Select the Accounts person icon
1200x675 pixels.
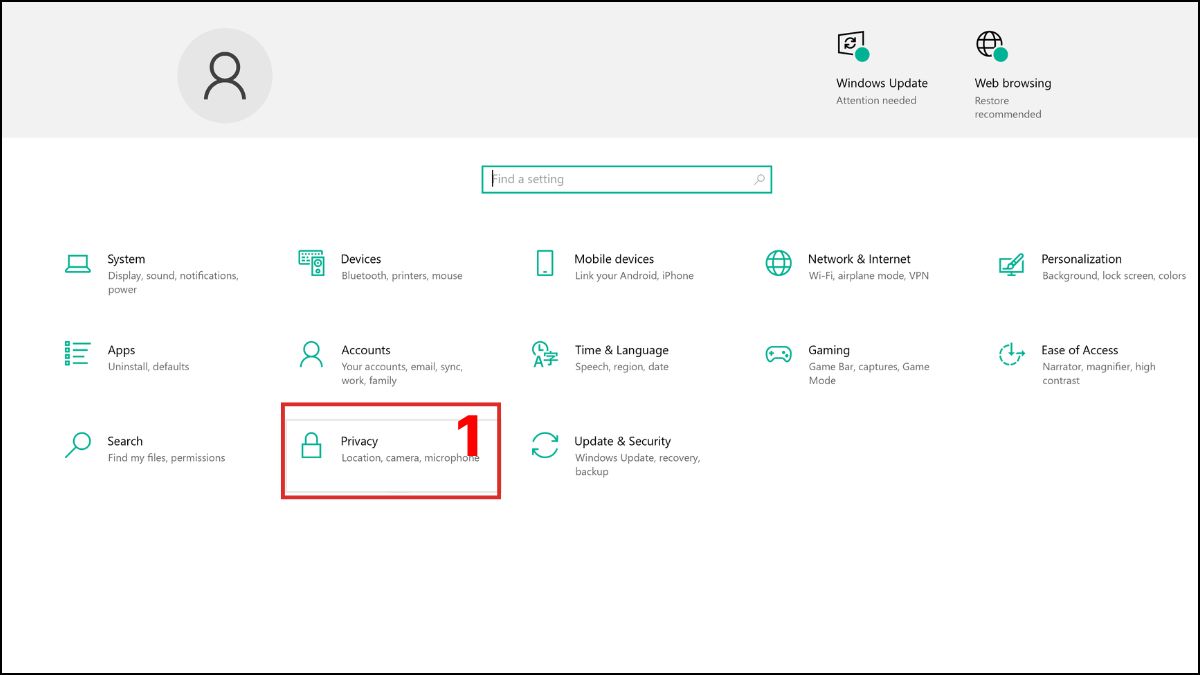[x=311, y=354]
